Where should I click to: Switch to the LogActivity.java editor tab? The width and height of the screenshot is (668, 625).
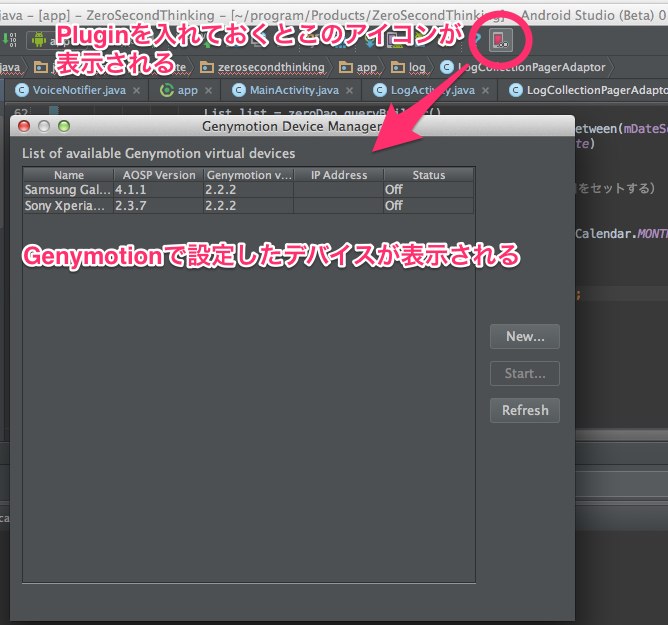pos(424,90)
